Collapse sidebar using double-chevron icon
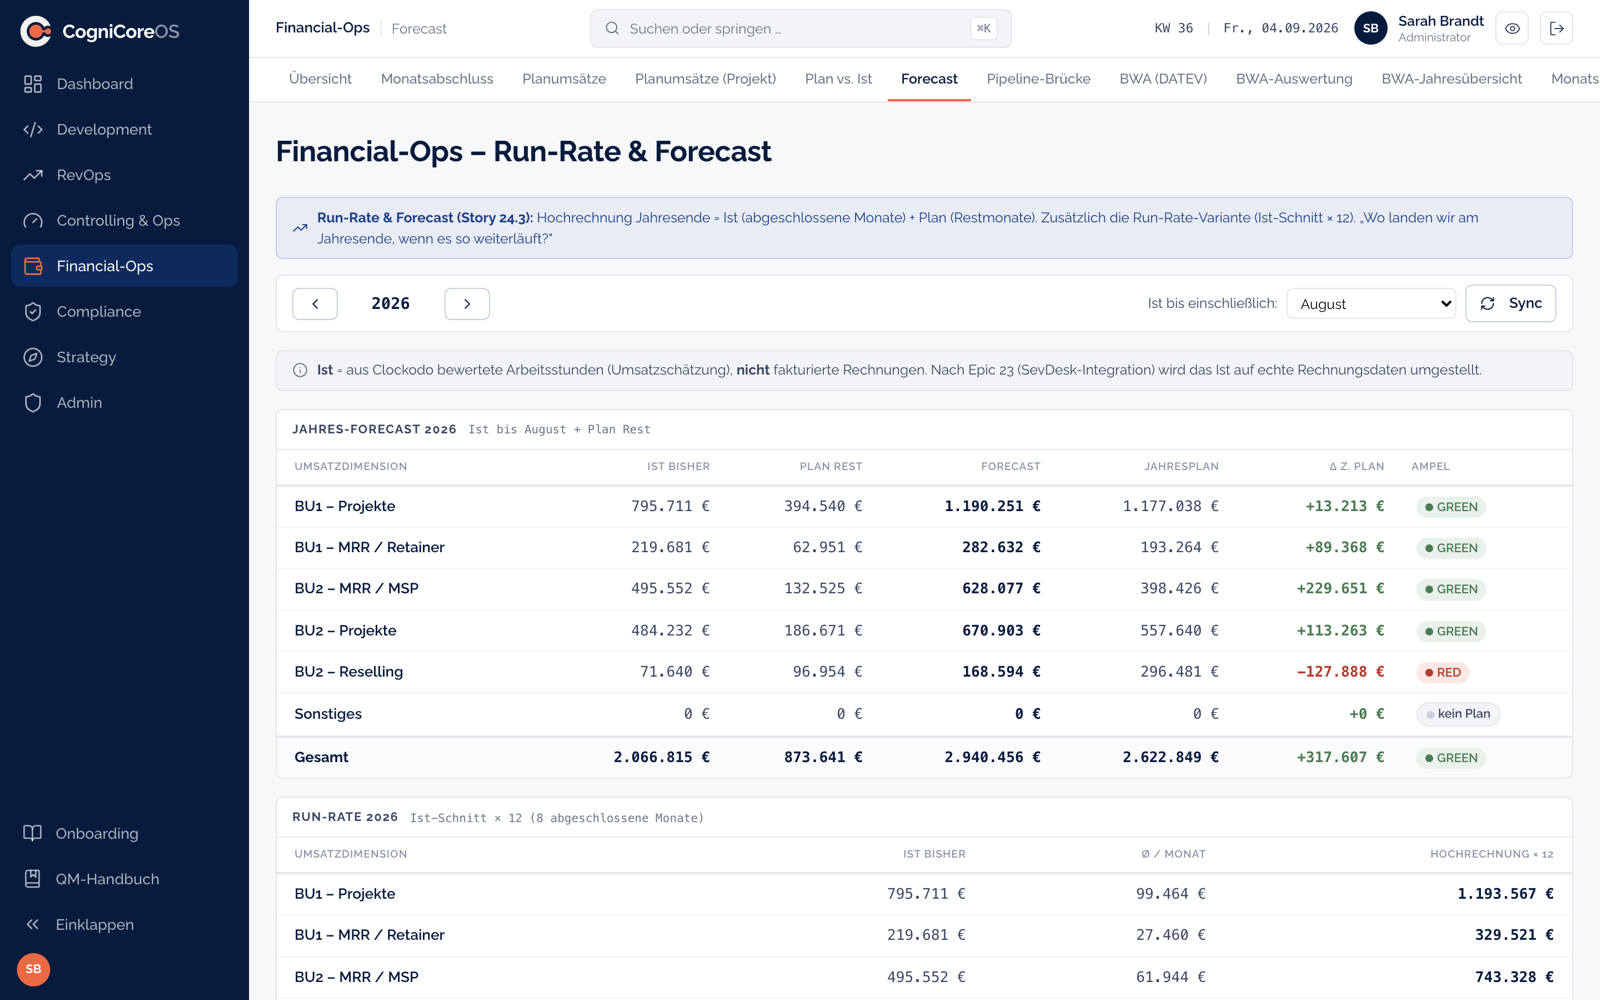This screenshot has width=1600, height=1000. tap(33, 924)
